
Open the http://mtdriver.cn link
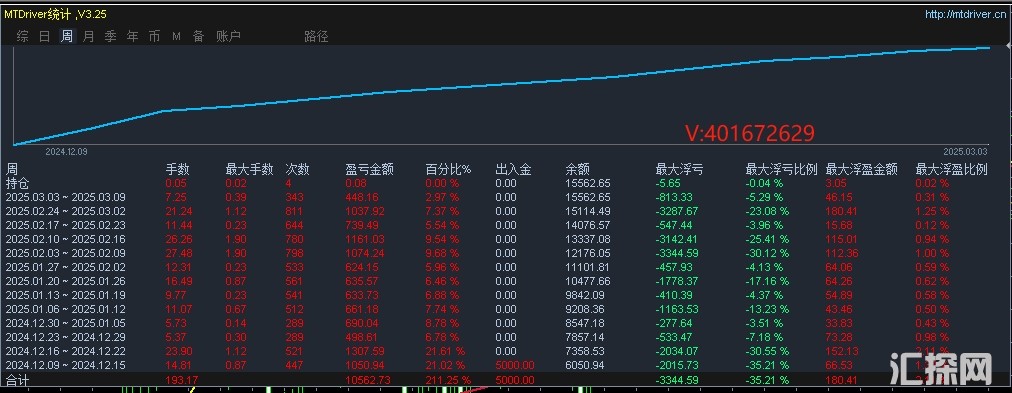(x=966, y=15)
